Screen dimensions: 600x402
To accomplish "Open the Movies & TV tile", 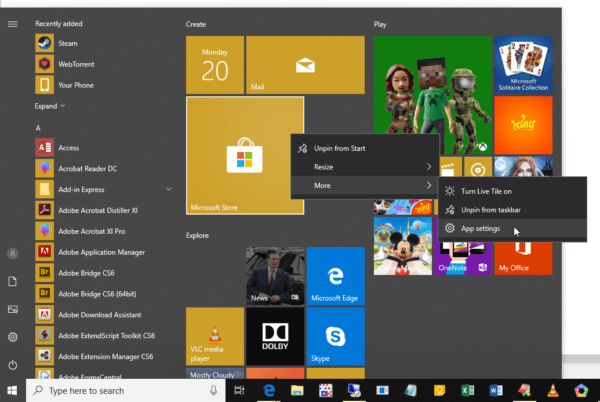I will click(x=448, y=167).
